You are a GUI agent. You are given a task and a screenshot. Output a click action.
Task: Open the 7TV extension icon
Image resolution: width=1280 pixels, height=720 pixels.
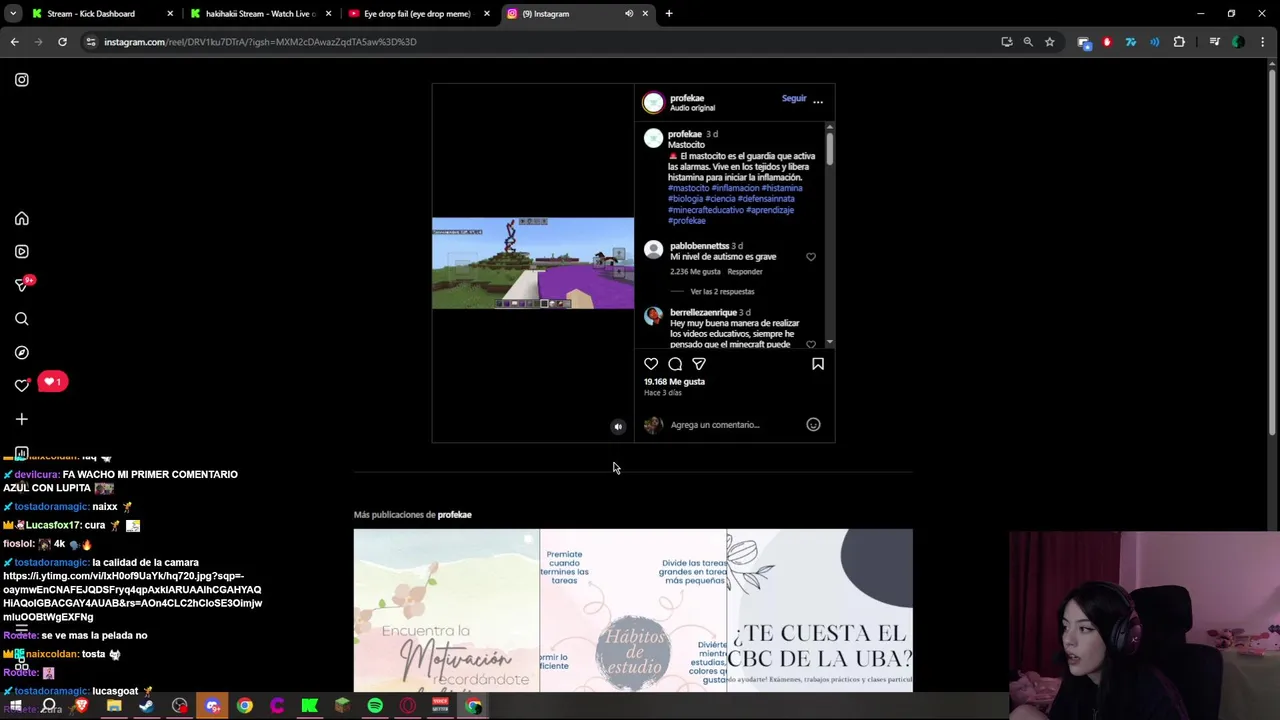click(x=1131, y=42)
